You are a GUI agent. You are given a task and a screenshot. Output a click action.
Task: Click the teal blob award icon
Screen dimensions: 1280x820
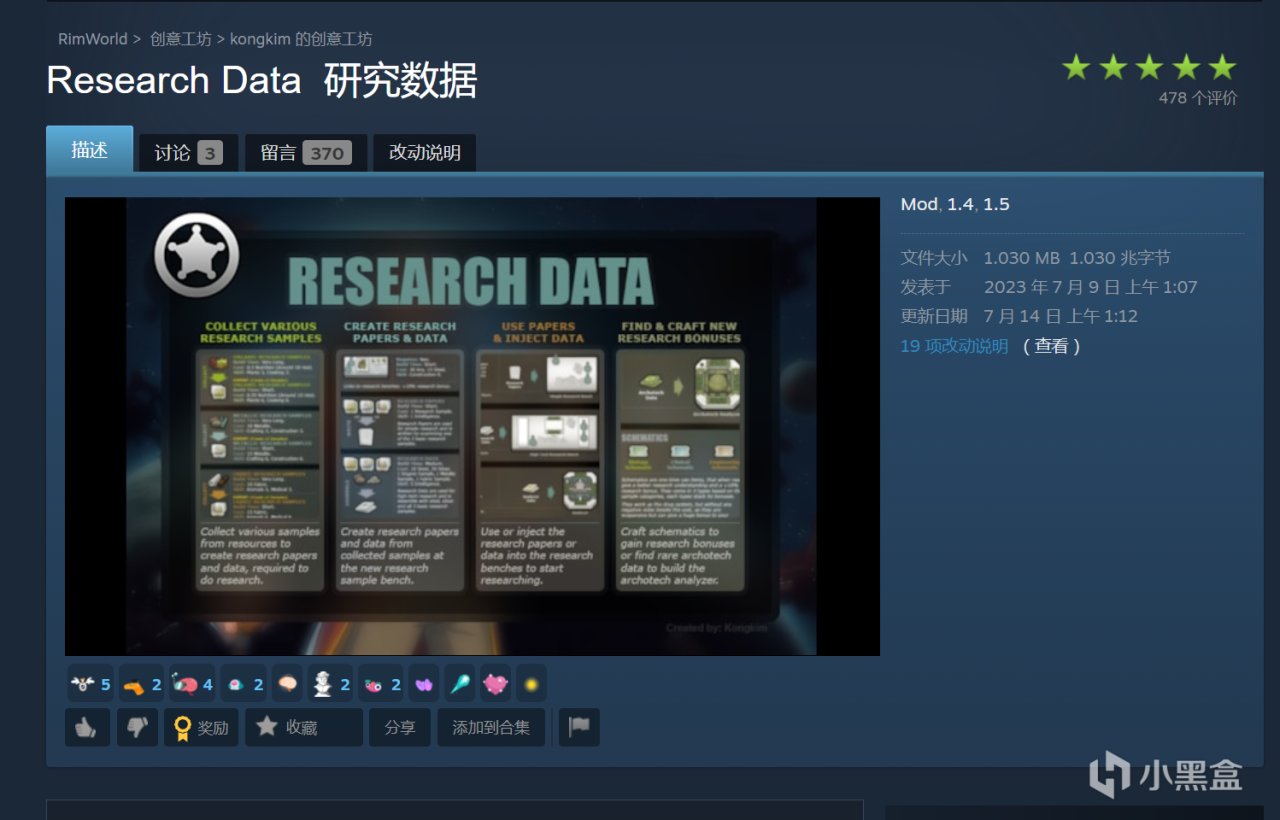(x=244, y=684)
